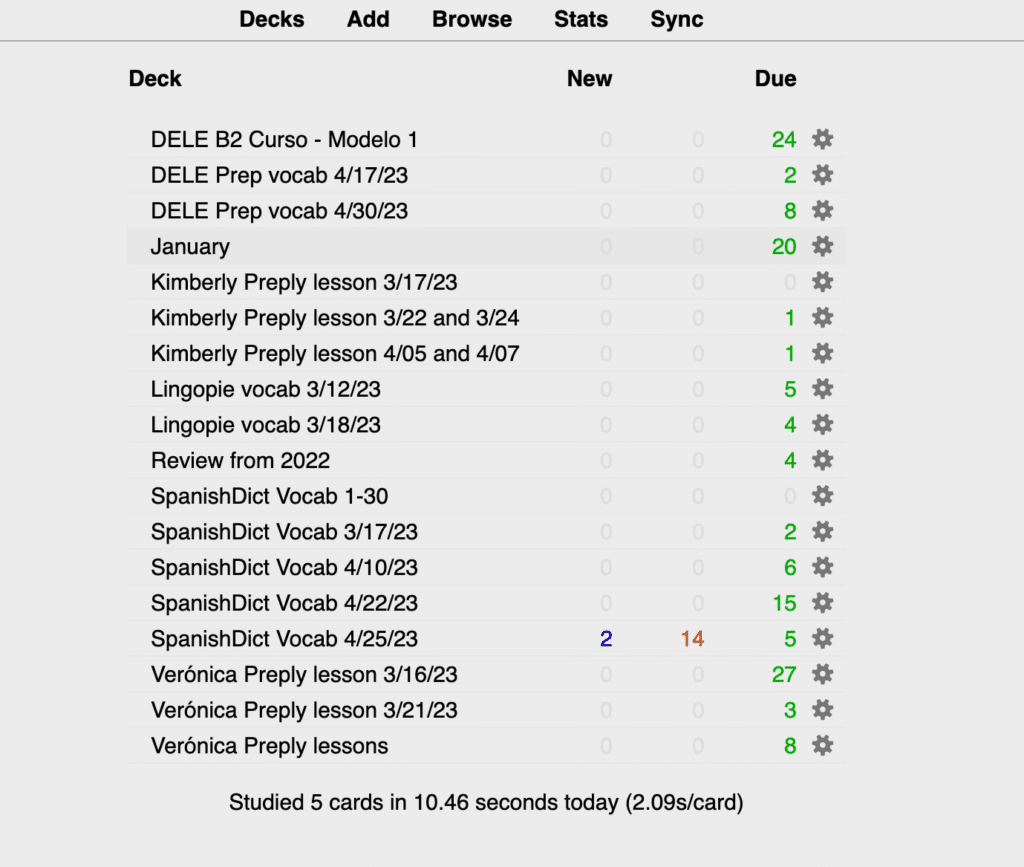Open the Browse window
The image size is (1024, 867).
[471, 19]
